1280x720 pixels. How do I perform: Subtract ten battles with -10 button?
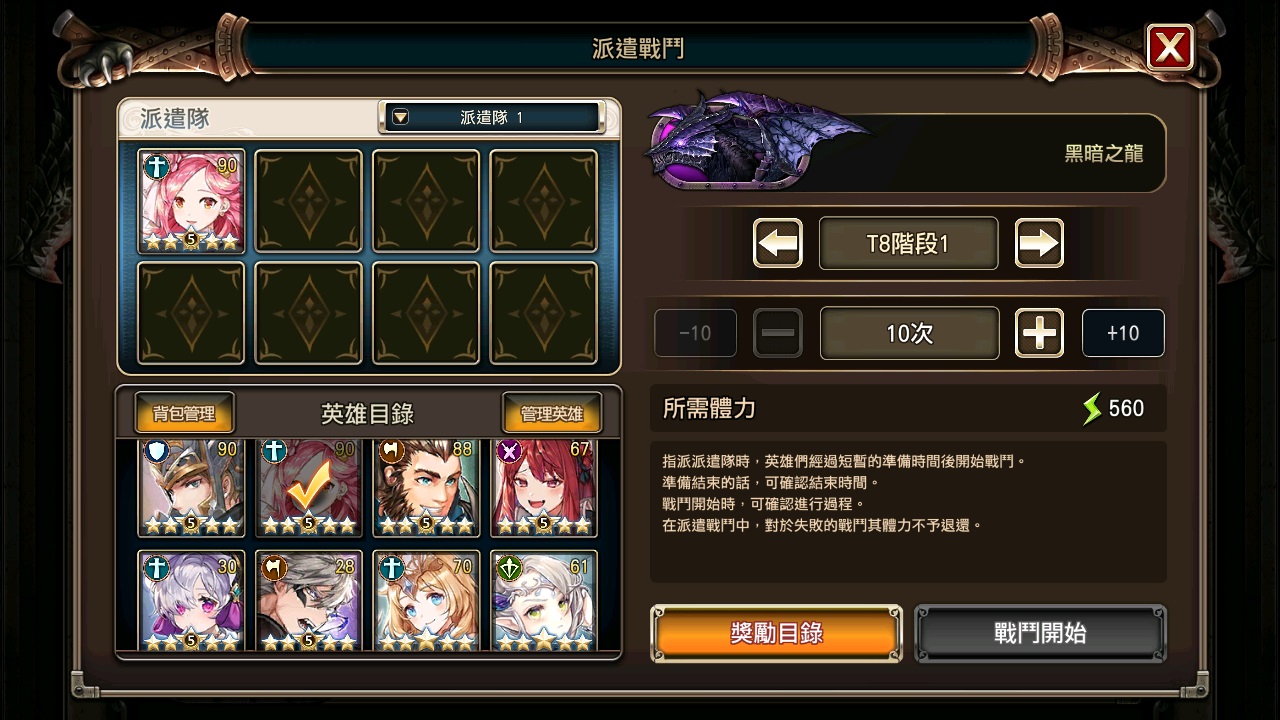(x=695, y=333)
